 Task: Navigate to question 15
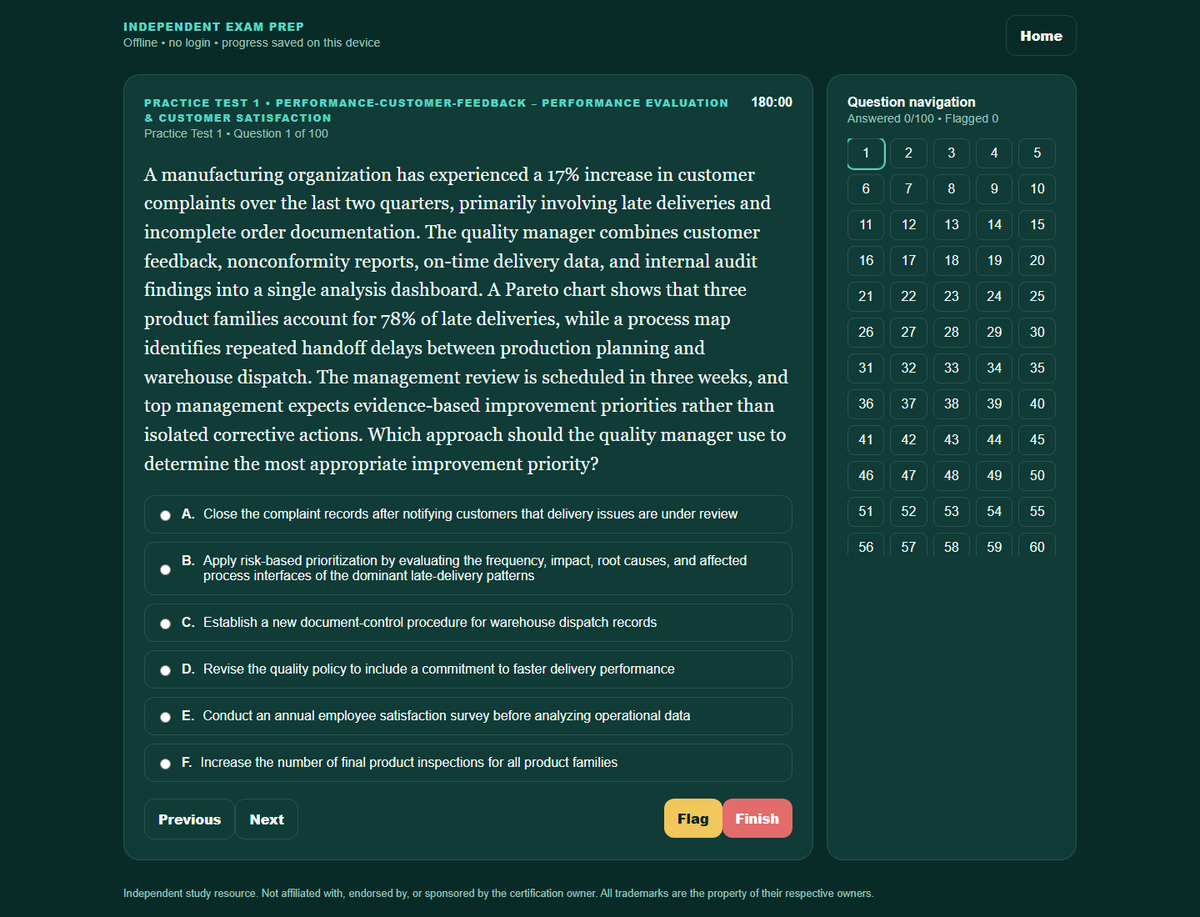point(1037,225)
